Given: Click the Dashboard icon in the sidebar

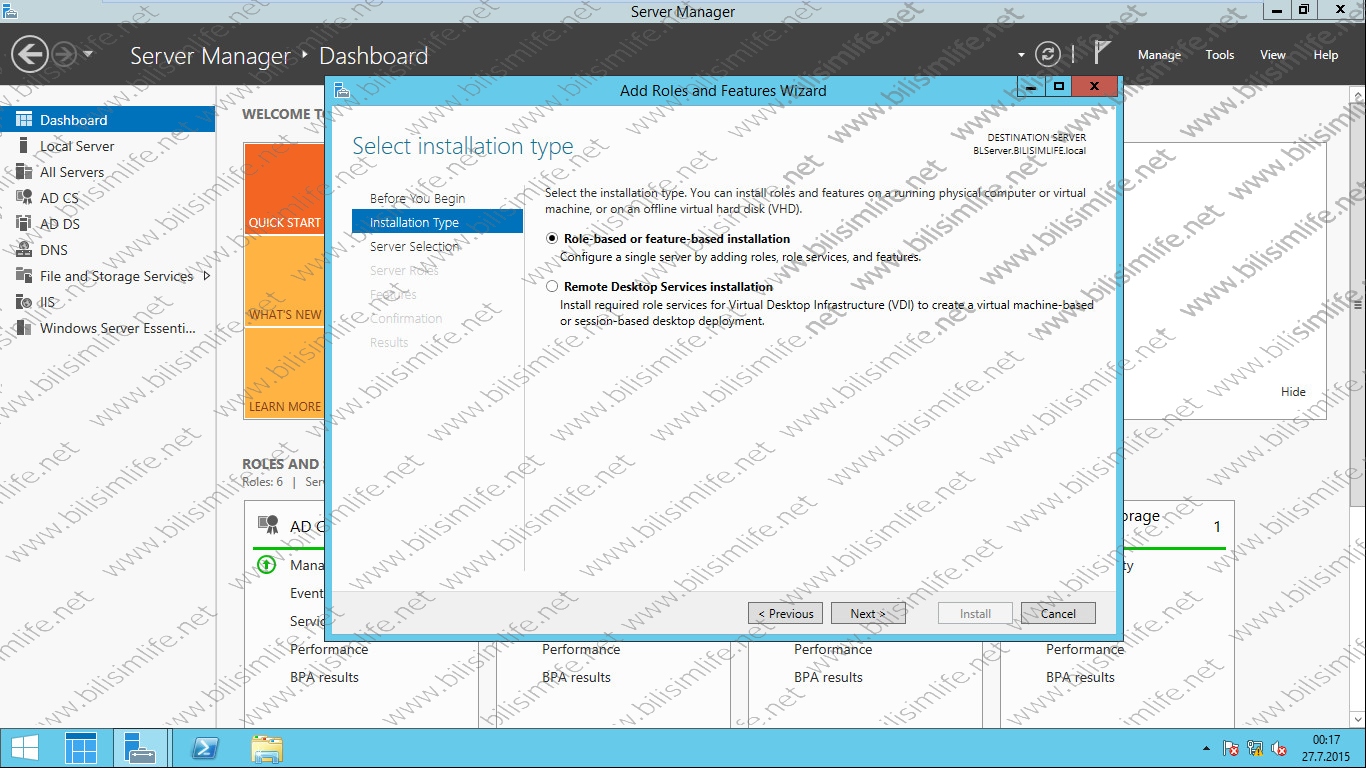Looking at the screenshot, I should [23, 119].
